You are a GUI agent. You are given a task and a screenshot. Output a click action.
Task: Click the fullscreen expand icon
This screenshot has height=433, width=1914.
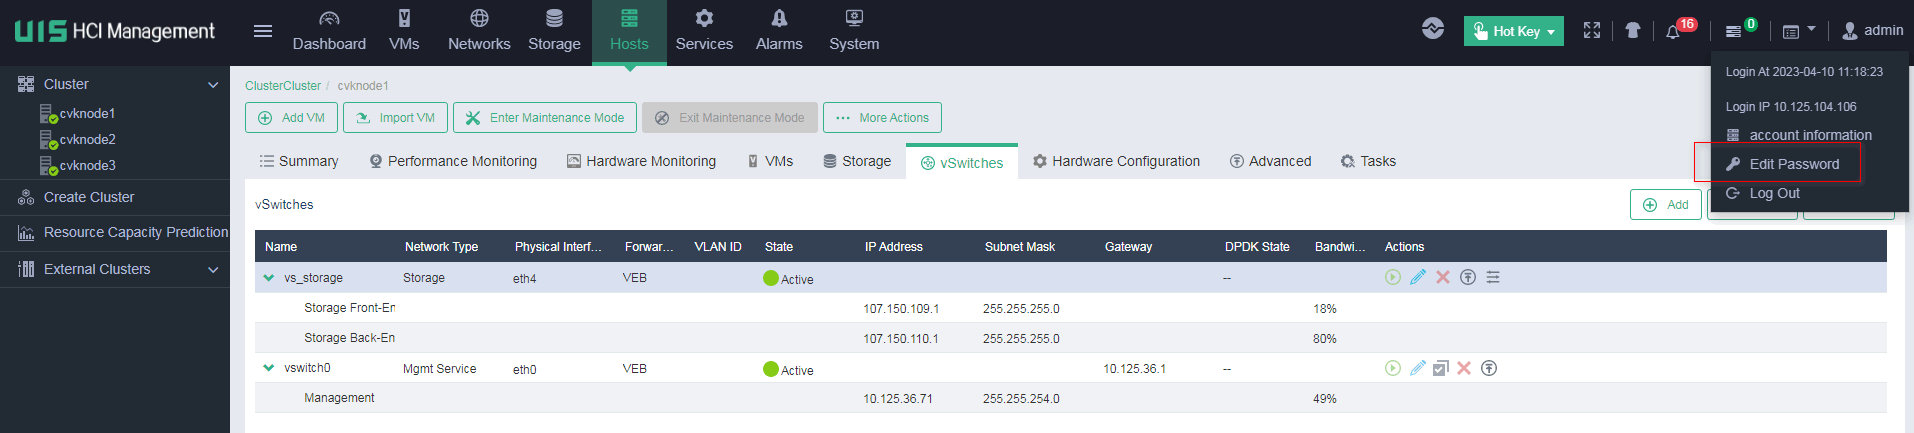pyautogui.click(x=1592, y=31)
